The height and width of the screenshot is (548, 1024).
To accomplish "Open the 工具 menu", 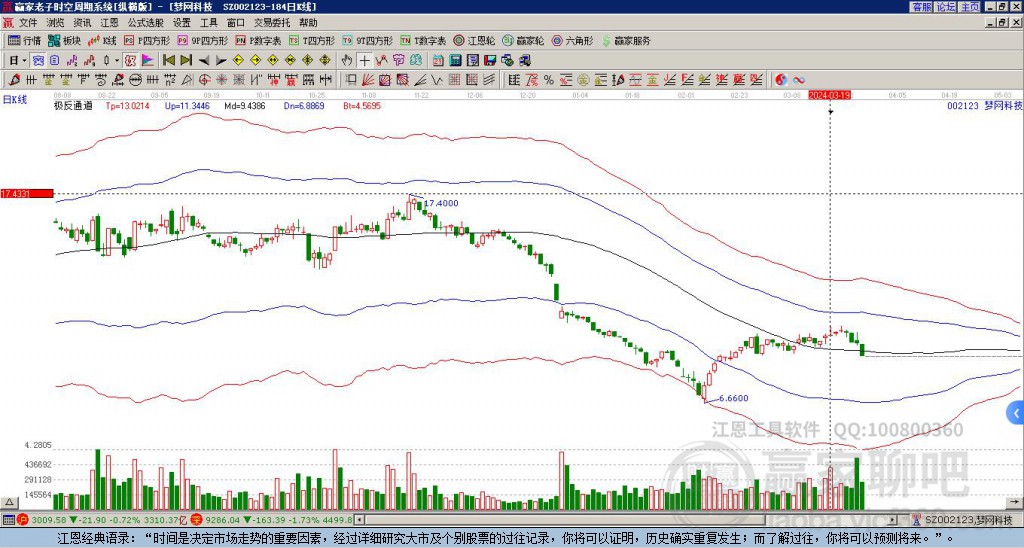I will pos(209,23).
